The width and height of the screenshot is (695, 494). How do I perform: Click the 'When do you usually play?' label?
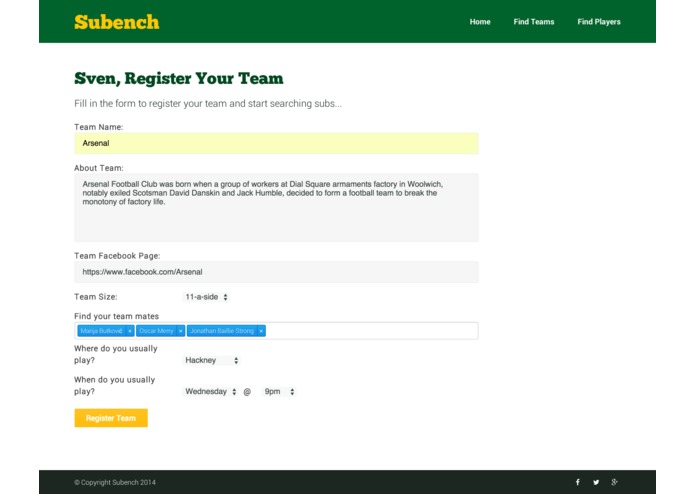point(114,385)
